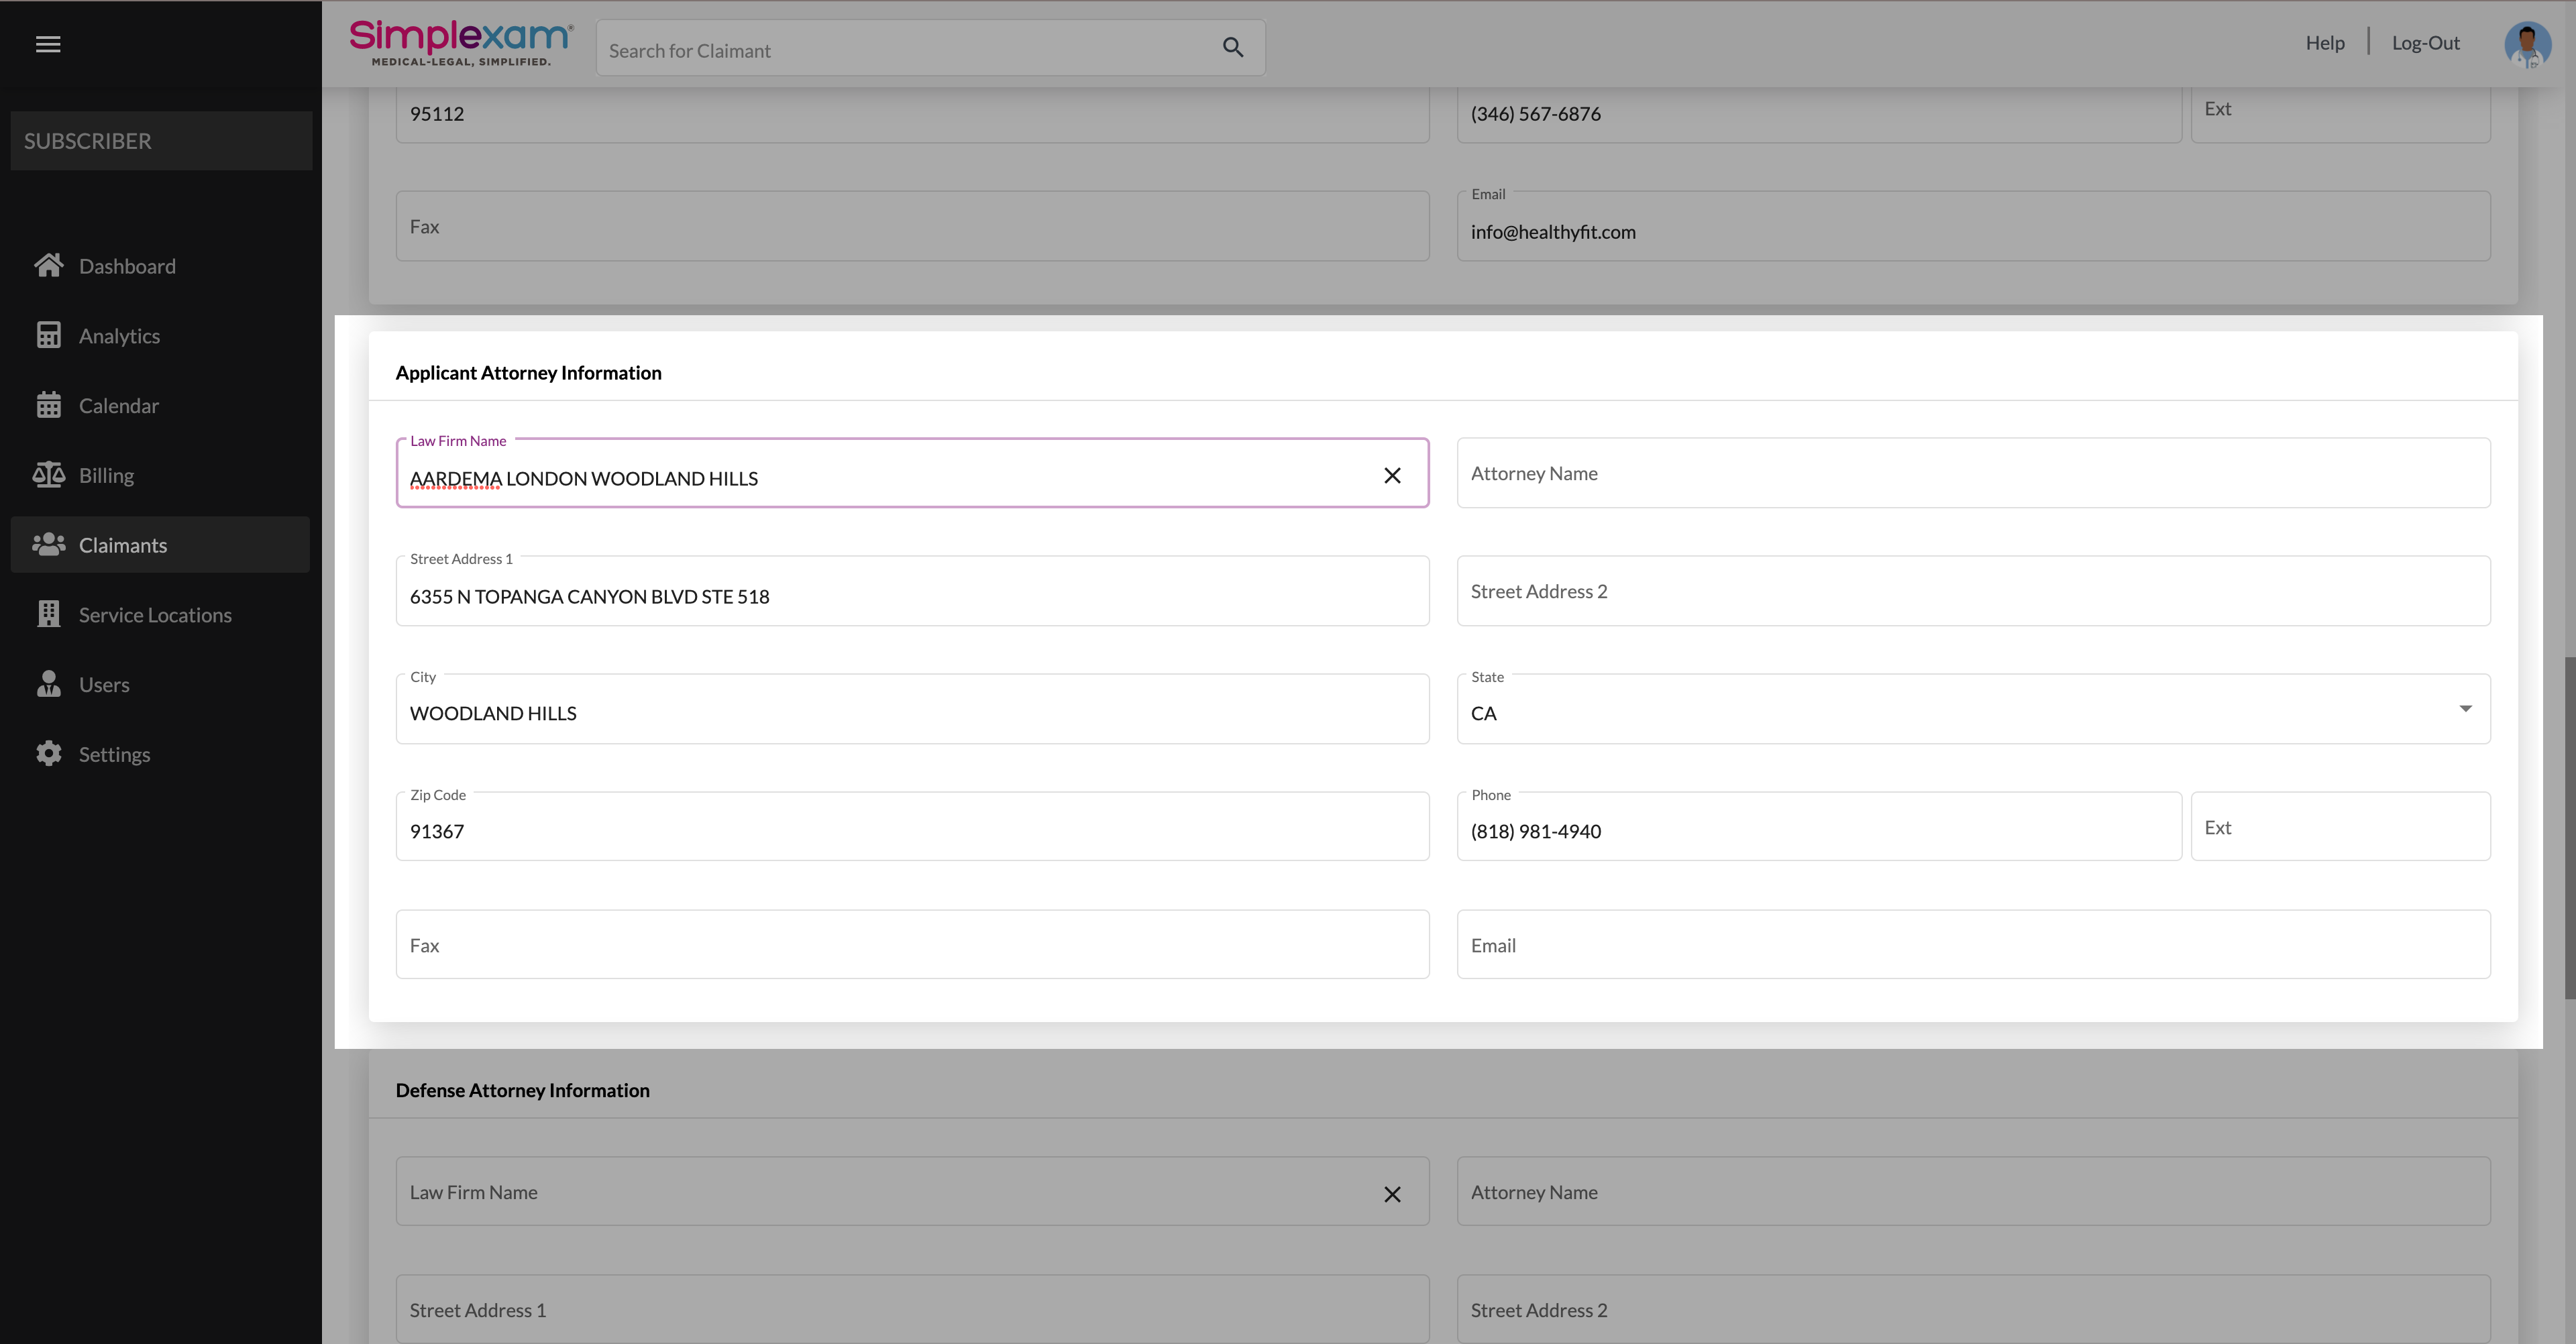Clear the Applicant Attorney Law Firm Name
The width and height of the screenshot is (2576, 1344).
click(x=1392, y=475)
